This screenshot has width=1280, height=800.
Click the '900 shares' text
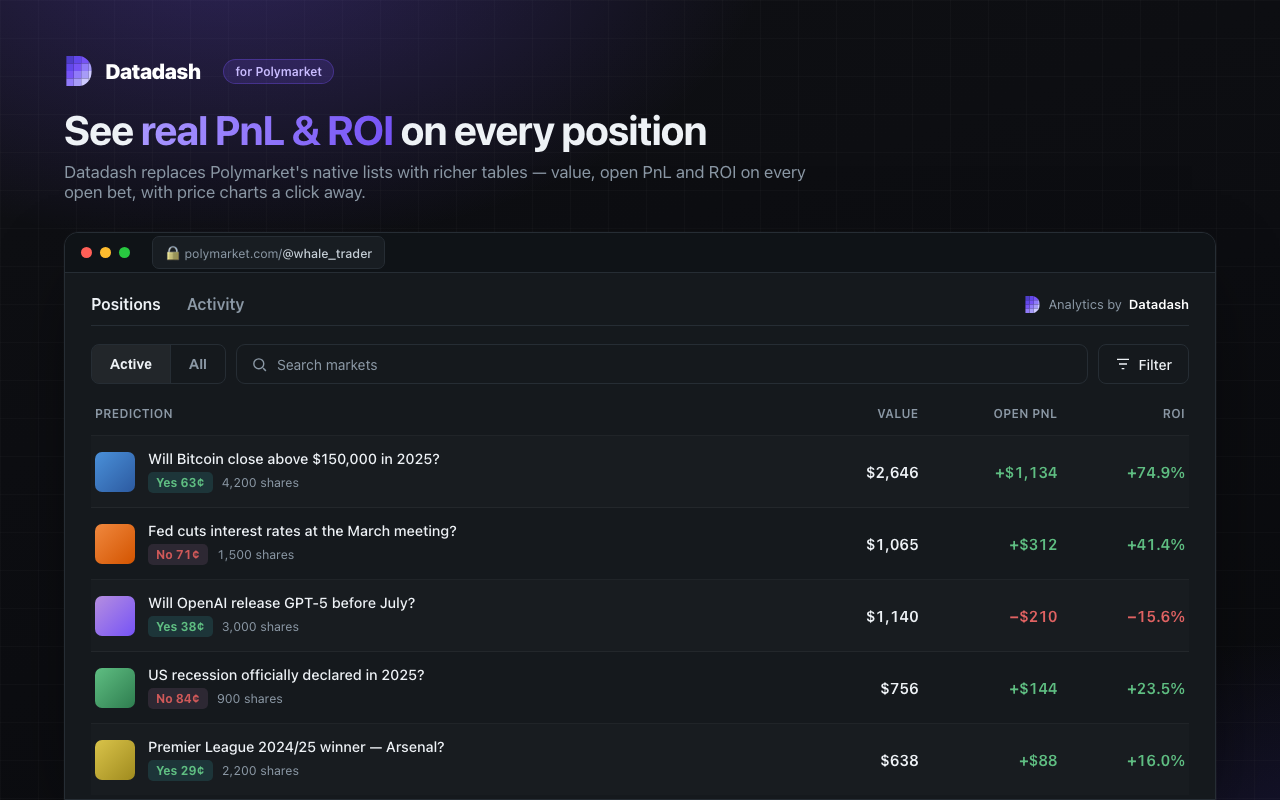point(250,698)
